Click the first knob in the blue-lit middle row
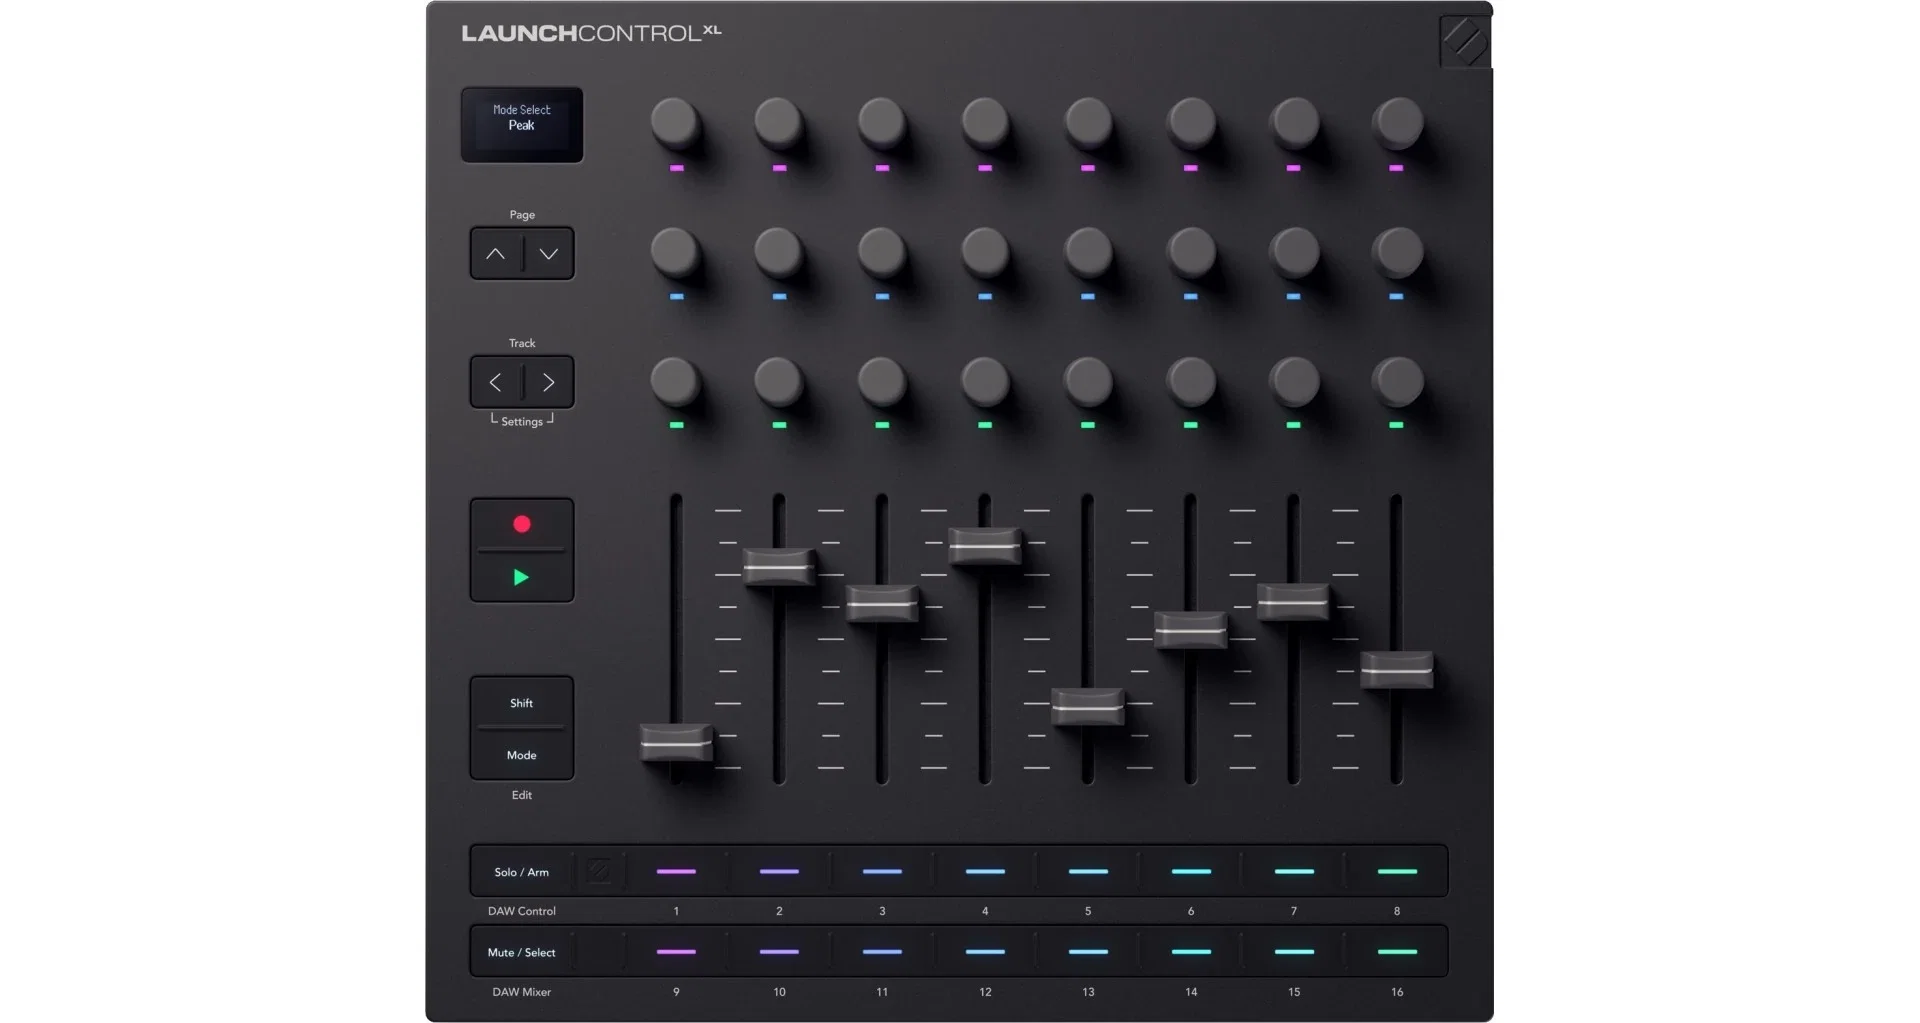 tap(675, 251)
